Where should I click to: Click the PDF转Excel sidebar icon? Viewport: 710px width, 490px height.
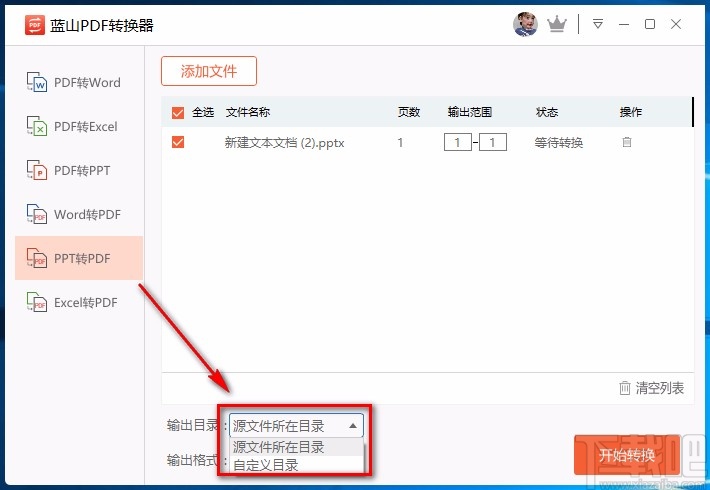pyautogui.click(x=37, y=126)
